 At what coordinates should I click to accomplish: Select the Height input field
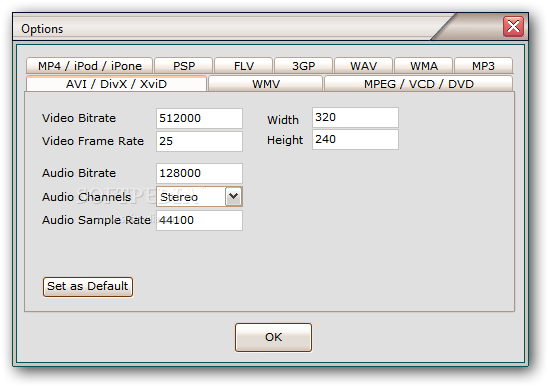pyautogui.click(x=355, y=139)
